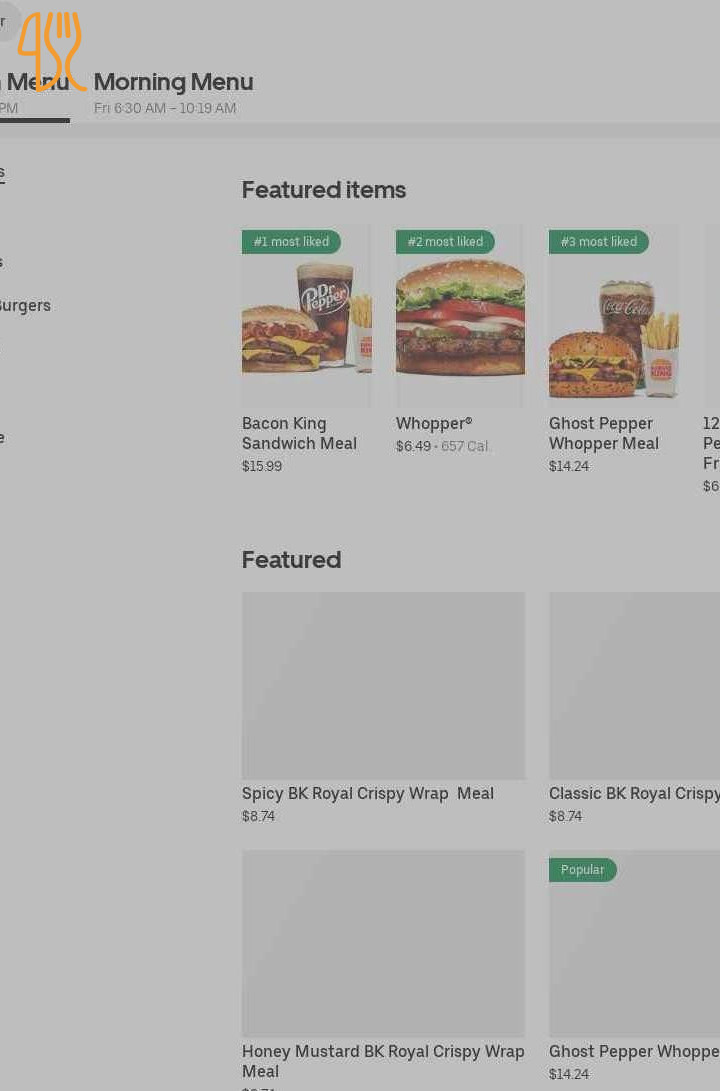Open the Honey Mustard wrap image placeholder
This screenshot has height=1091, width=720.
point(383,943)
